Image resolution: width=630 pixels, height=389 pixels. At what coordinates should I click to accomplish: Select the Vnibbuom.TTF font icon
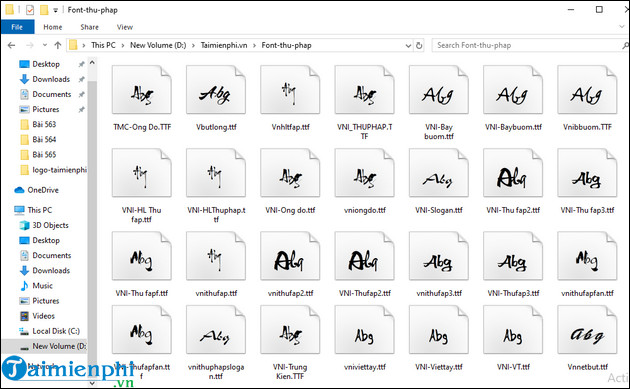click(587, 90)
